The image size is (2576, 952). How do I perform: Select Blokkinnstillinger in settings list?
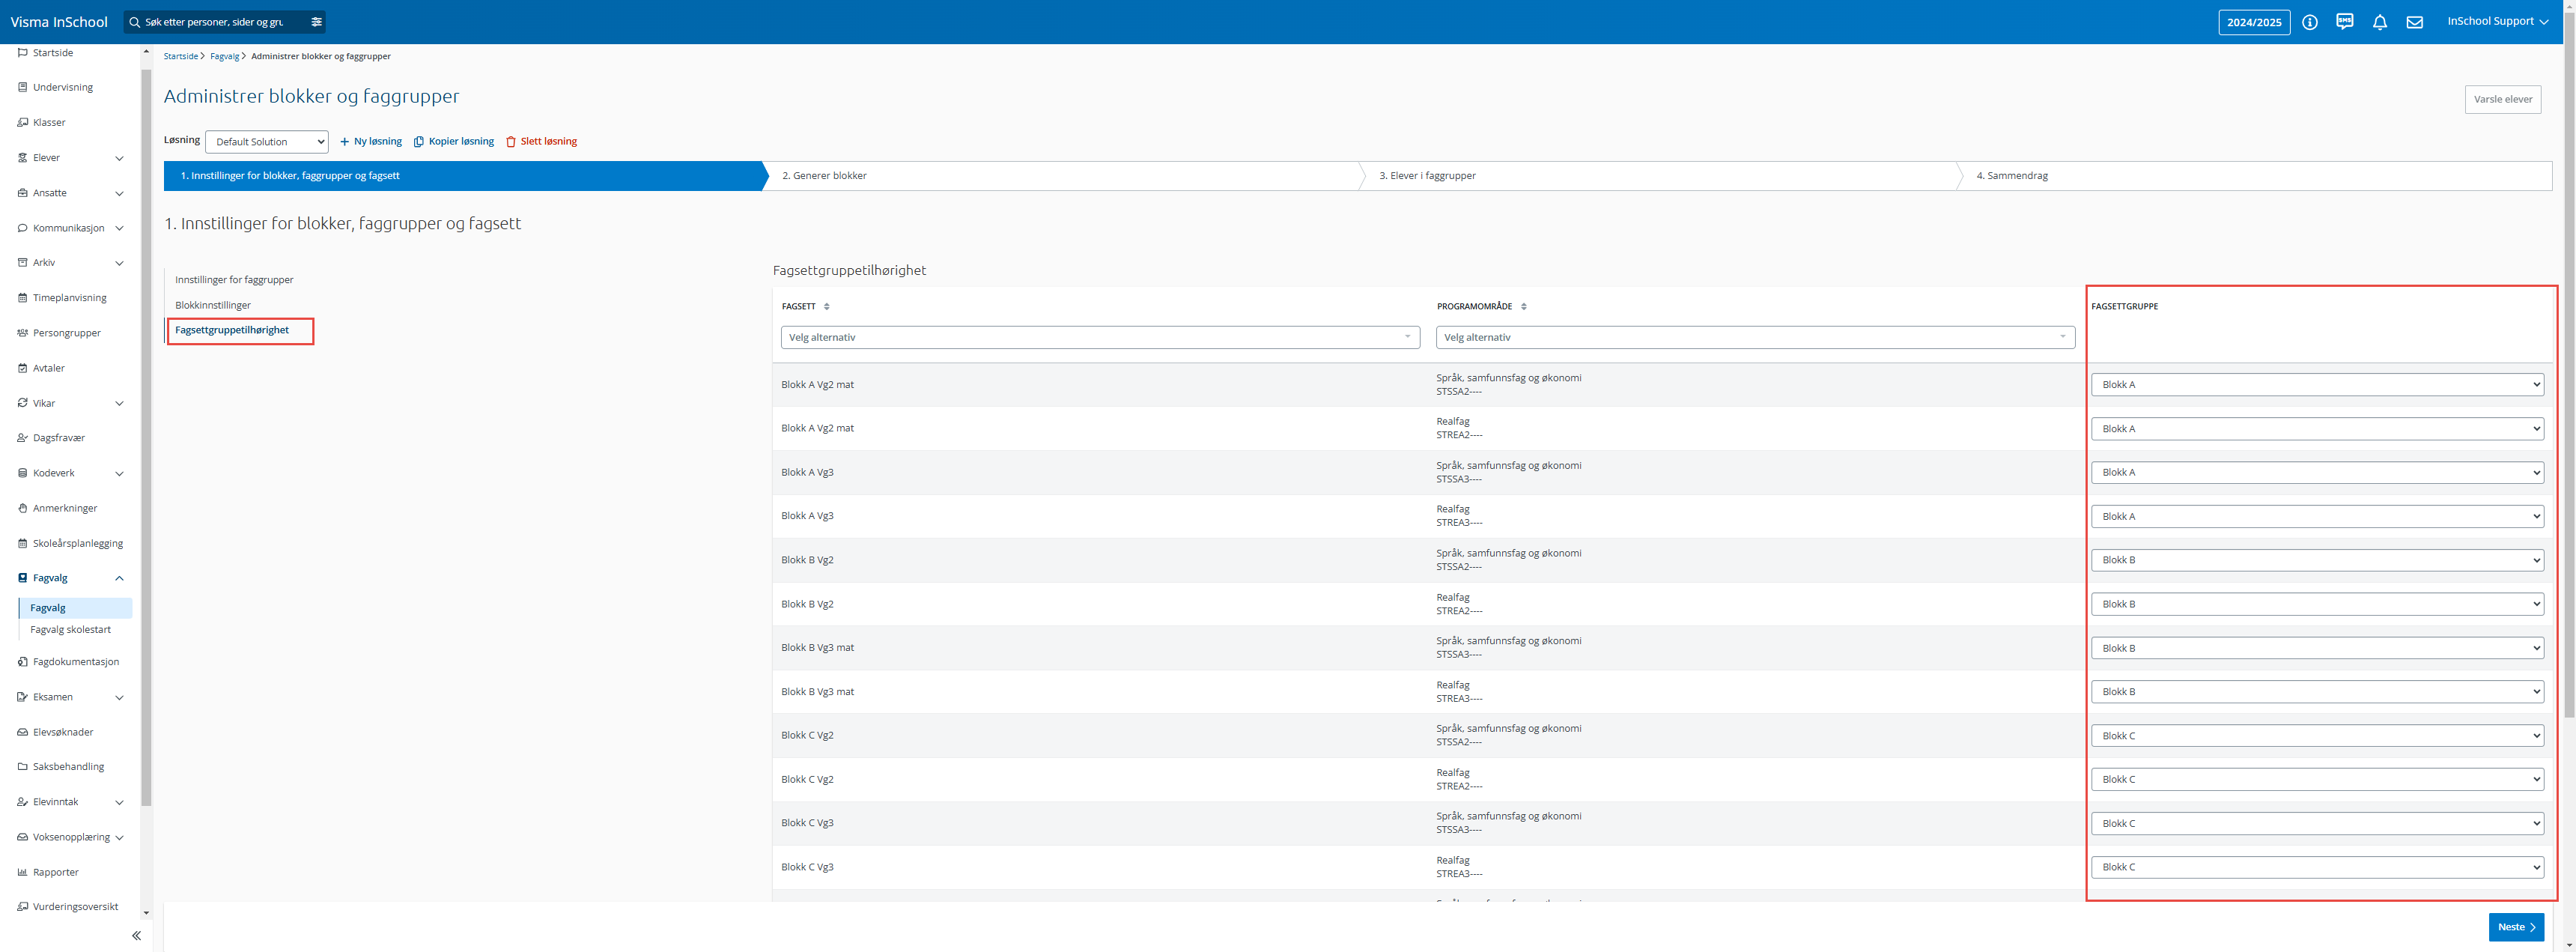[213, 305]
